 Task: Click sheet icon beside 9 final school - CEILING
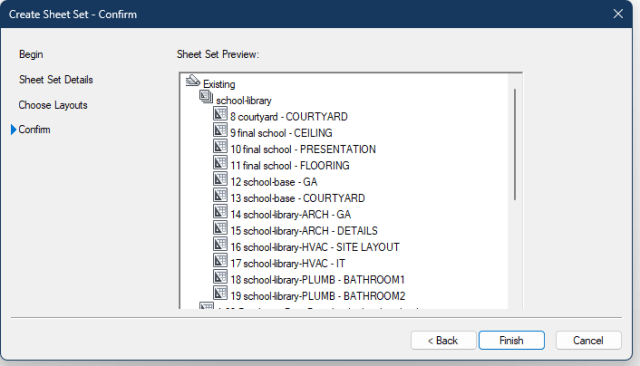tap(220, 130)
